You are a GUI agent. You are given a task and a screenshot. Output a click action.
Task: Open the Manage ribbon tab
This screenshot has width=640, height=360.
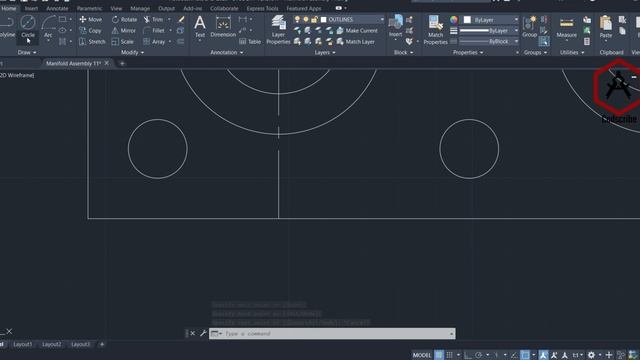click(x=140, y=8)
